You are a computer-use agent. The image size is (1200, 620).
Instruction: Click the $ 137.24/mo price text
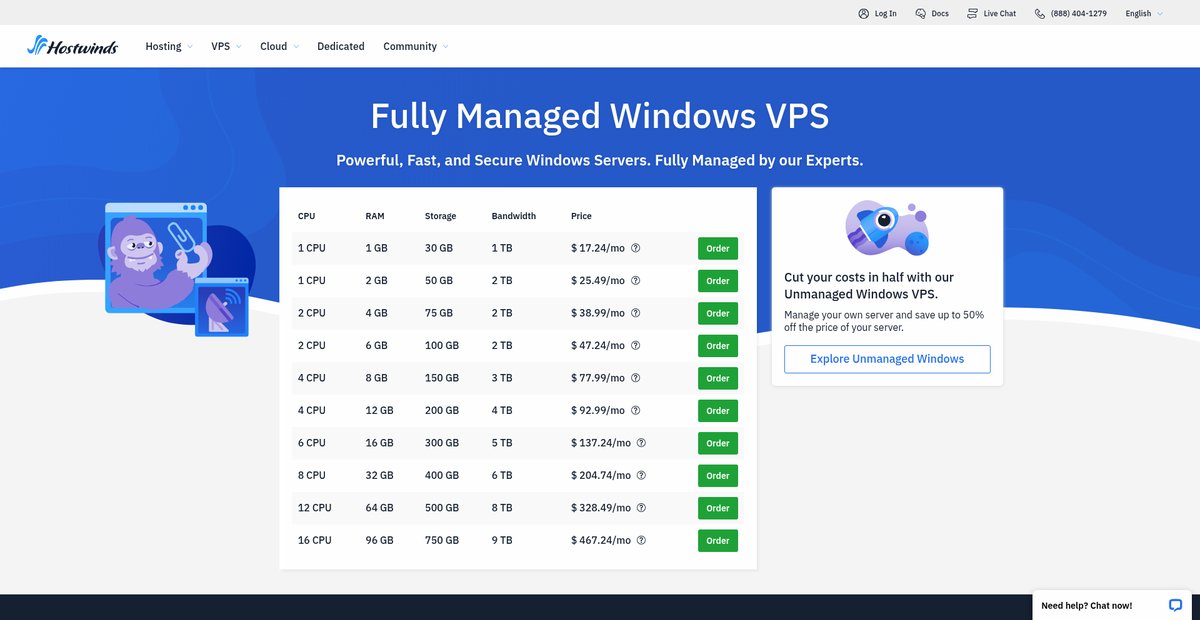(x=601, y=443)
